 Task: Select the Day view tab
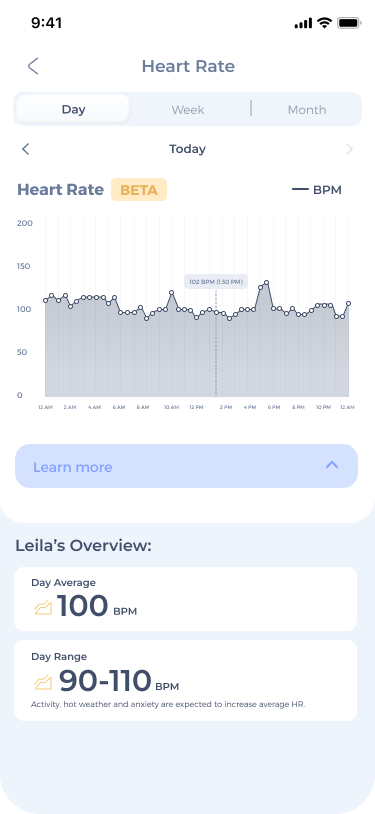click(x=73, y=110)
